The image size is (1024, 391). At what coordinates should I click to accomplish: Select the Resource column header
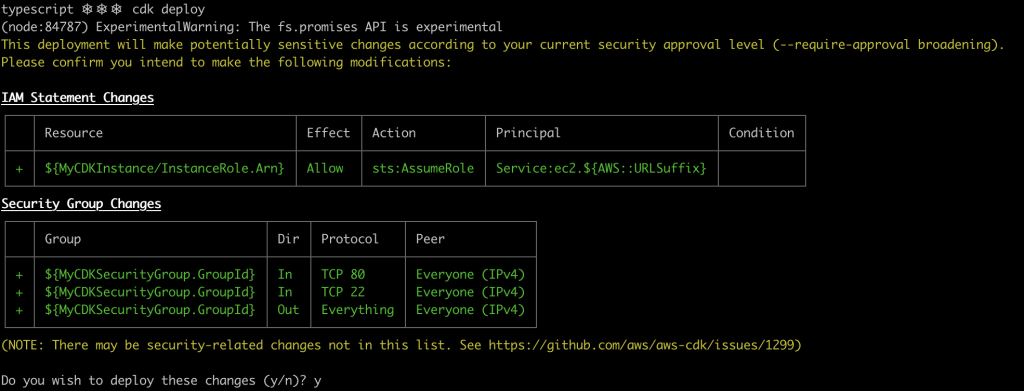[x=74, y=133]
